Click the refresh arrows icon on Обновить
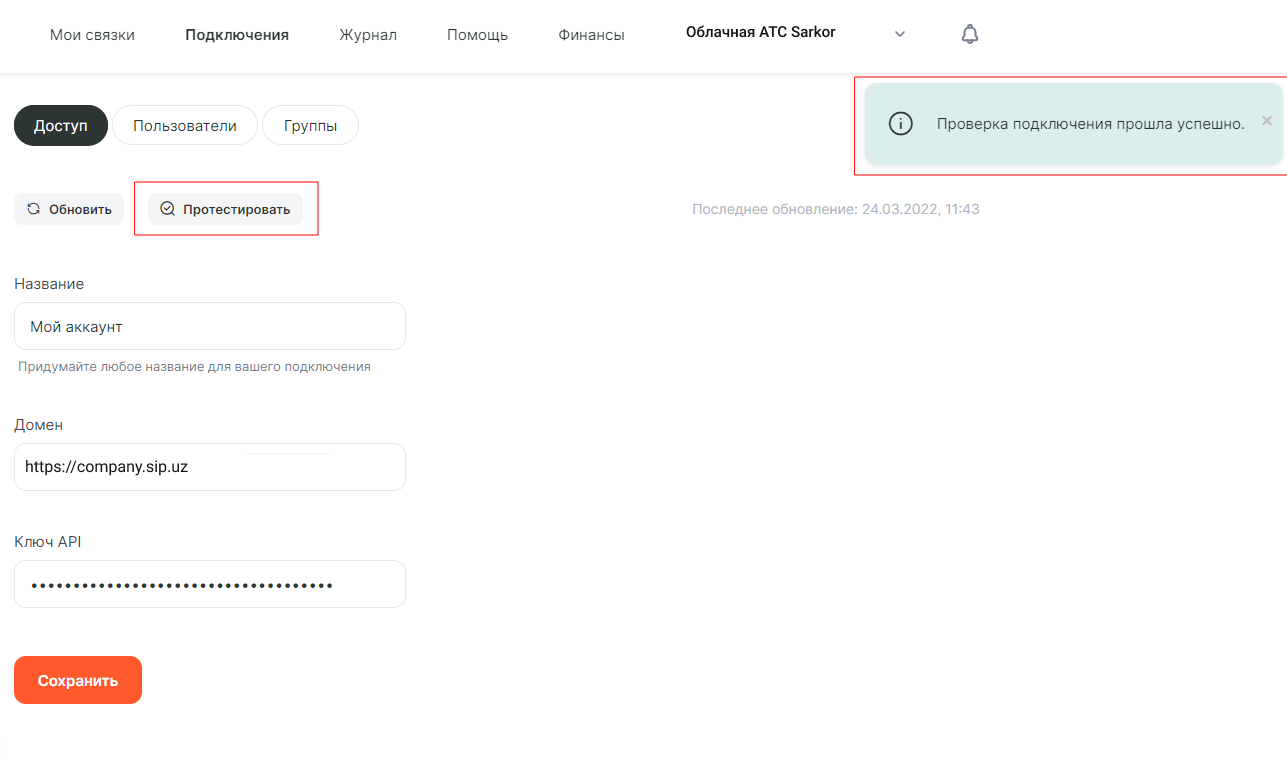This screenshot has width=1287, height=758. click(34, 209)
